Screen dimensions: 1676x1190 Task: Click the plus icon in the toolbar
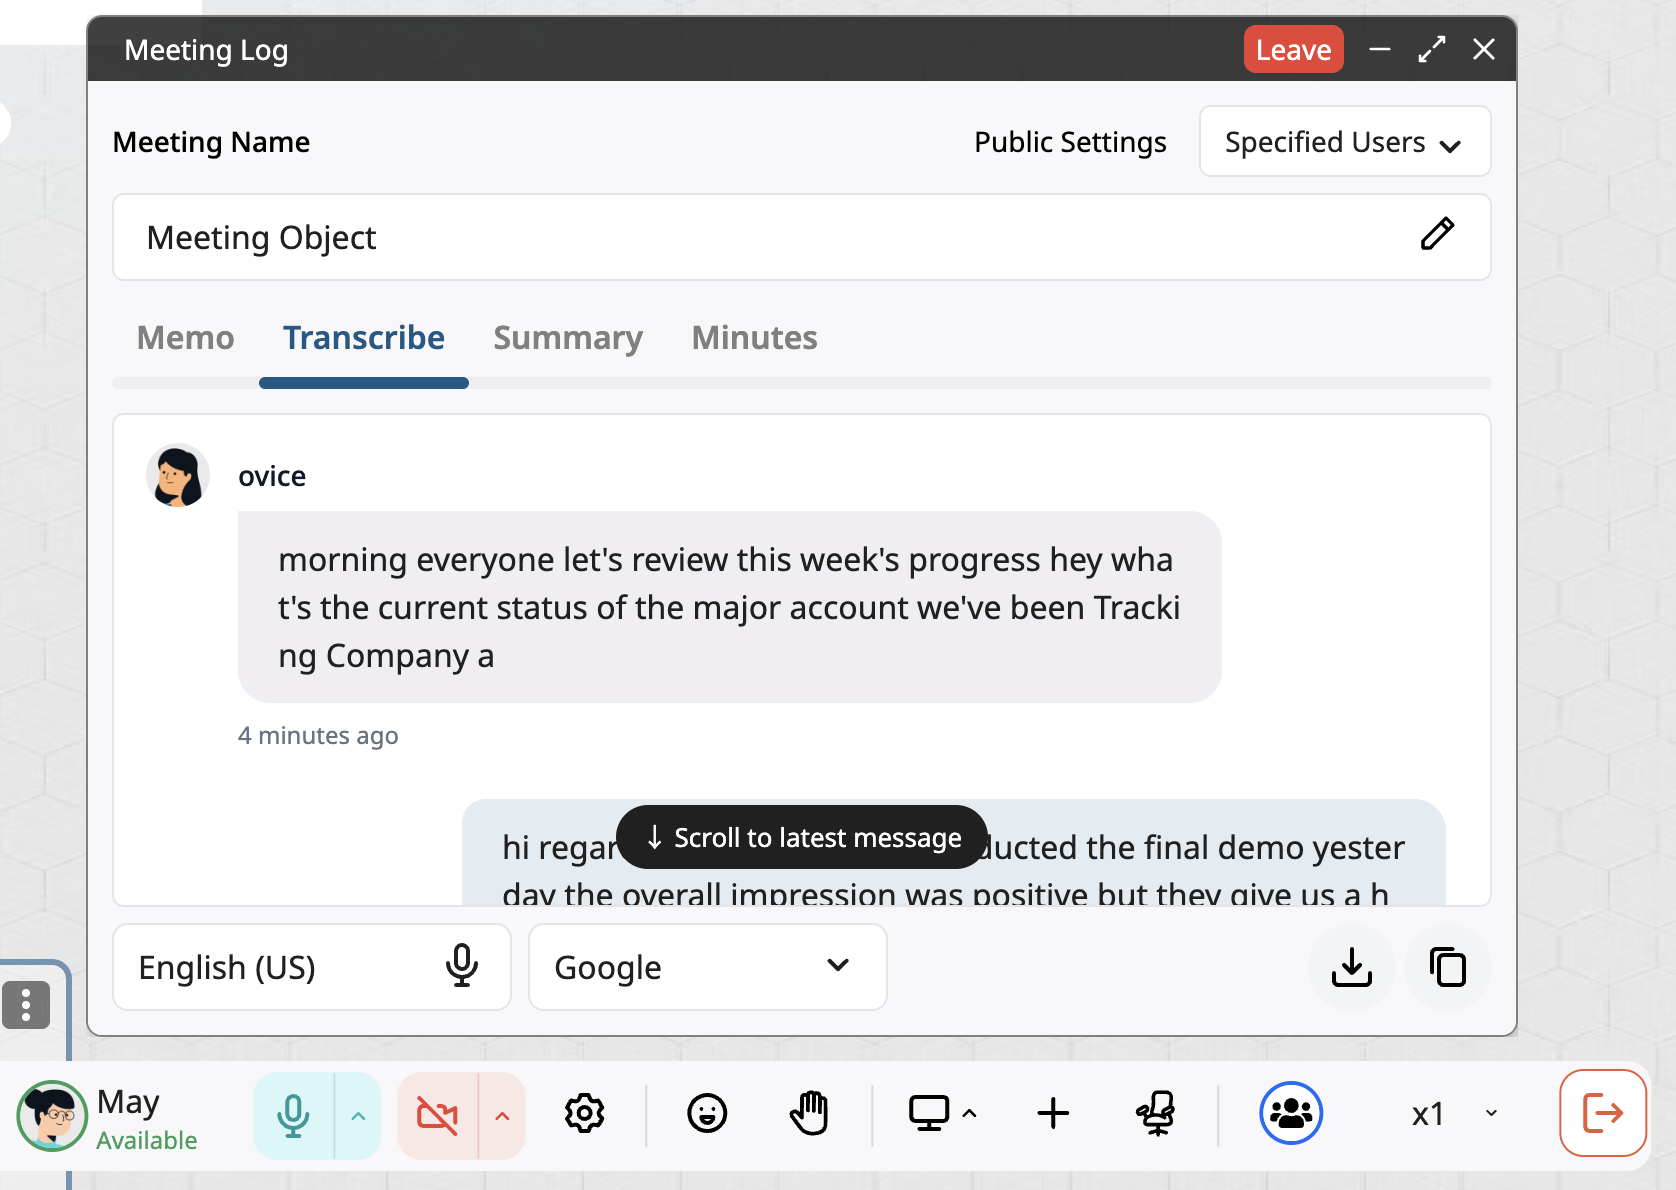[1053, 1113]
